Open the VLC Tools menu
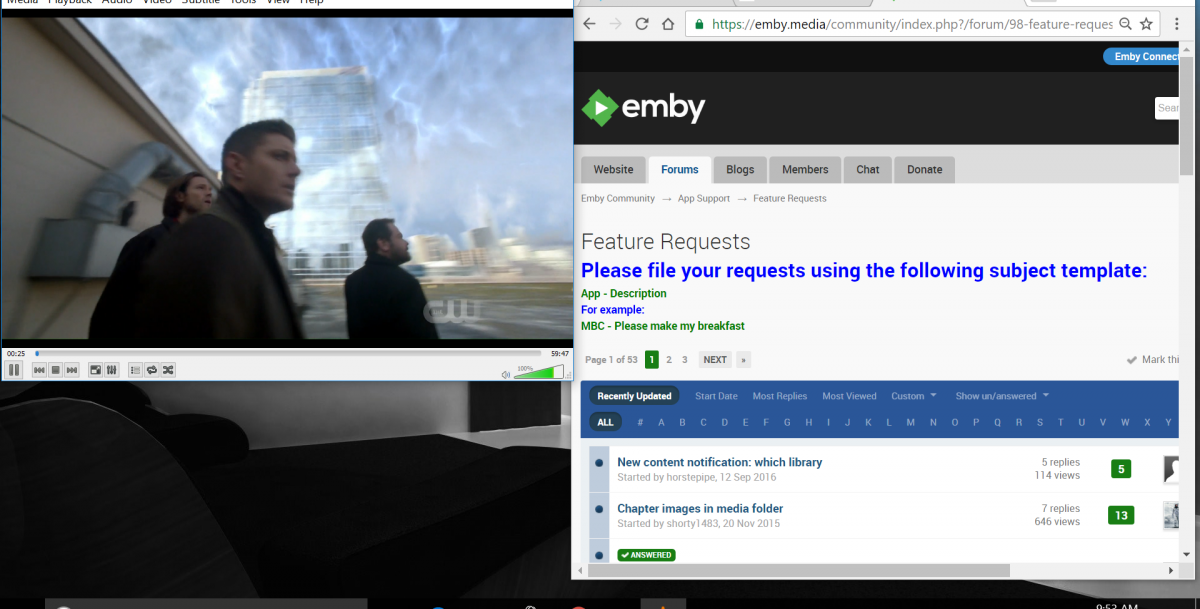 point(243,3)
